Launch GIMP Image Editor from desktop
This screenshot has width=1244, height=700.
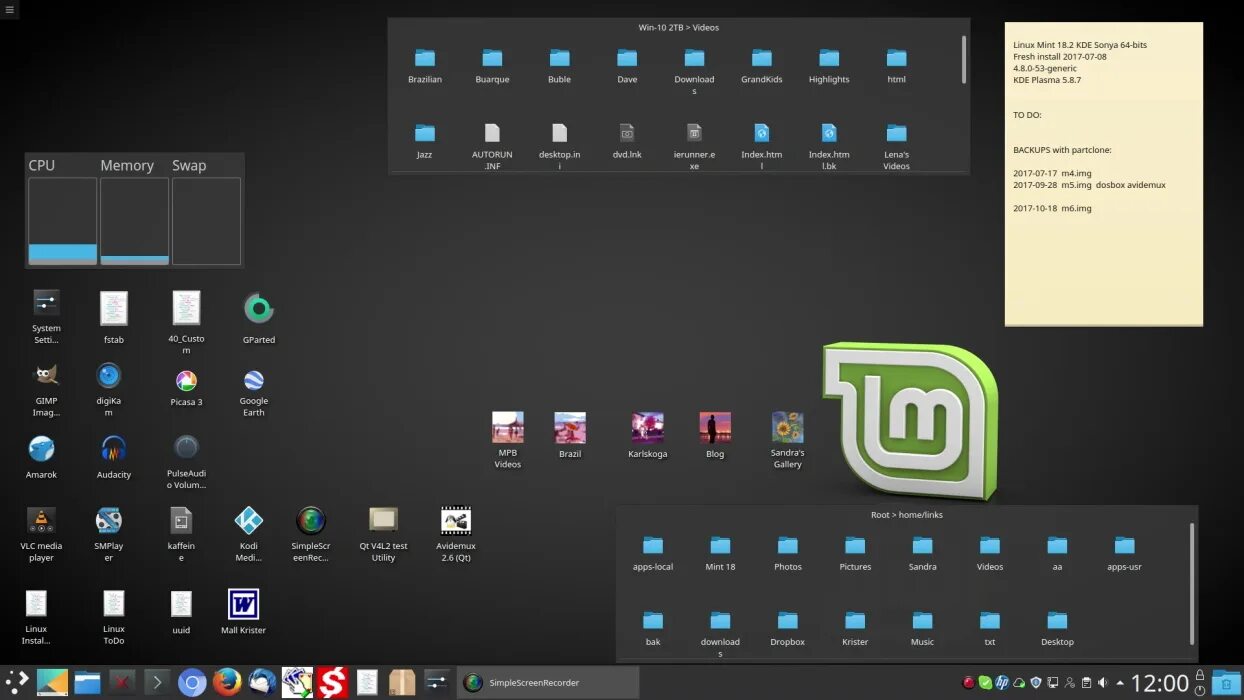[x=46, y=390]
